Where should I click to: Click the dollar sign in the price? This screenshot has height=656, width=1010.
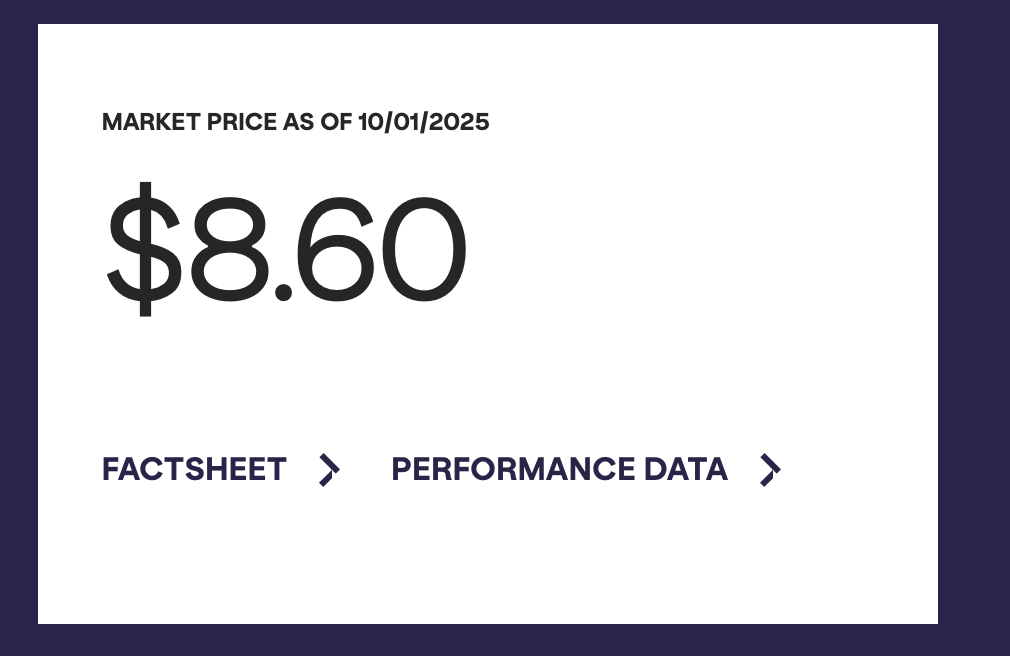(145, 249)
